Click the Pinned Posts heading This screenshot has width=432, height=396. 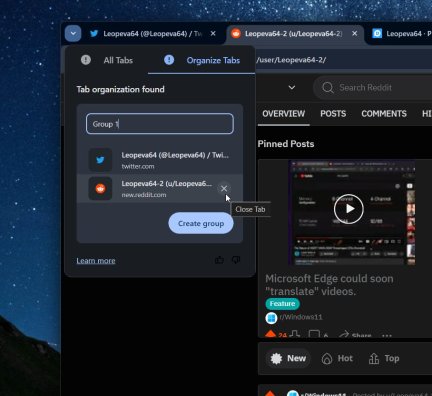tap(286, 144)
